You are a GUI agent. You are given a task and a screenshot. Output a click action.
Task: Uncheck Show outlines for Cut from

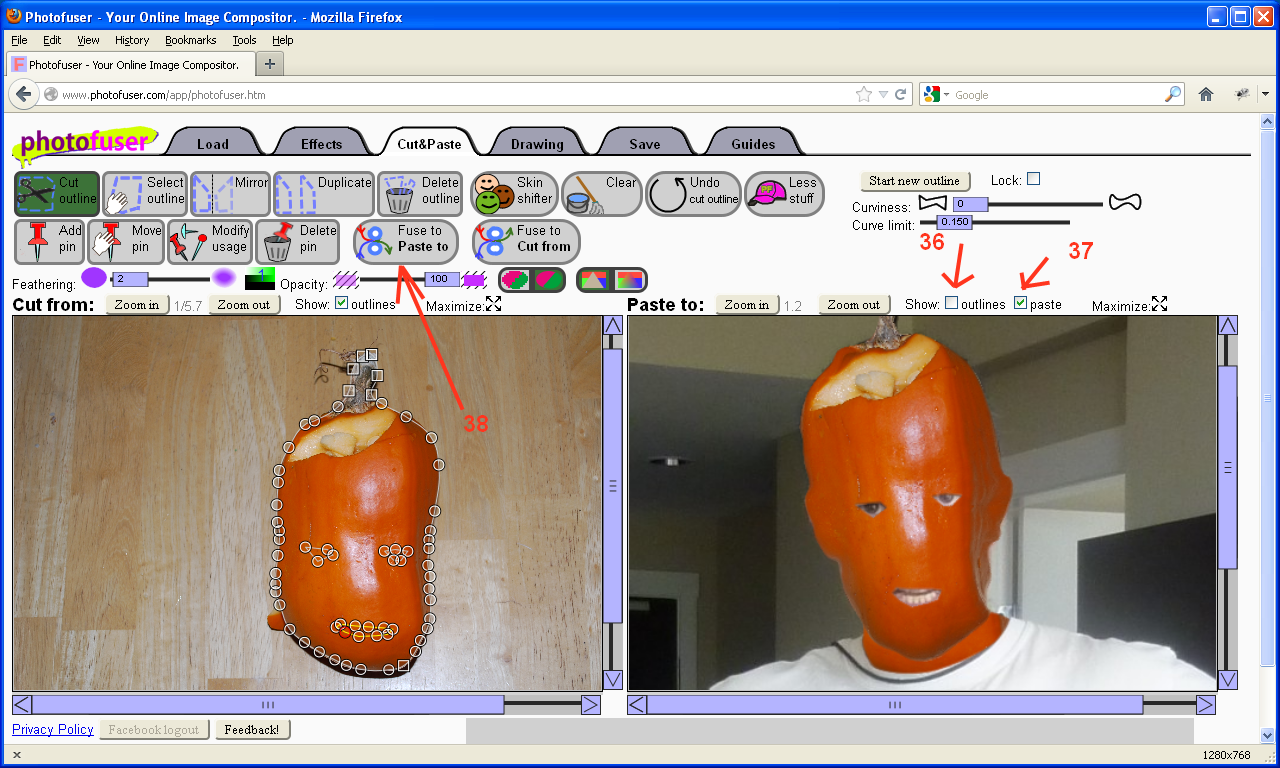341,303
